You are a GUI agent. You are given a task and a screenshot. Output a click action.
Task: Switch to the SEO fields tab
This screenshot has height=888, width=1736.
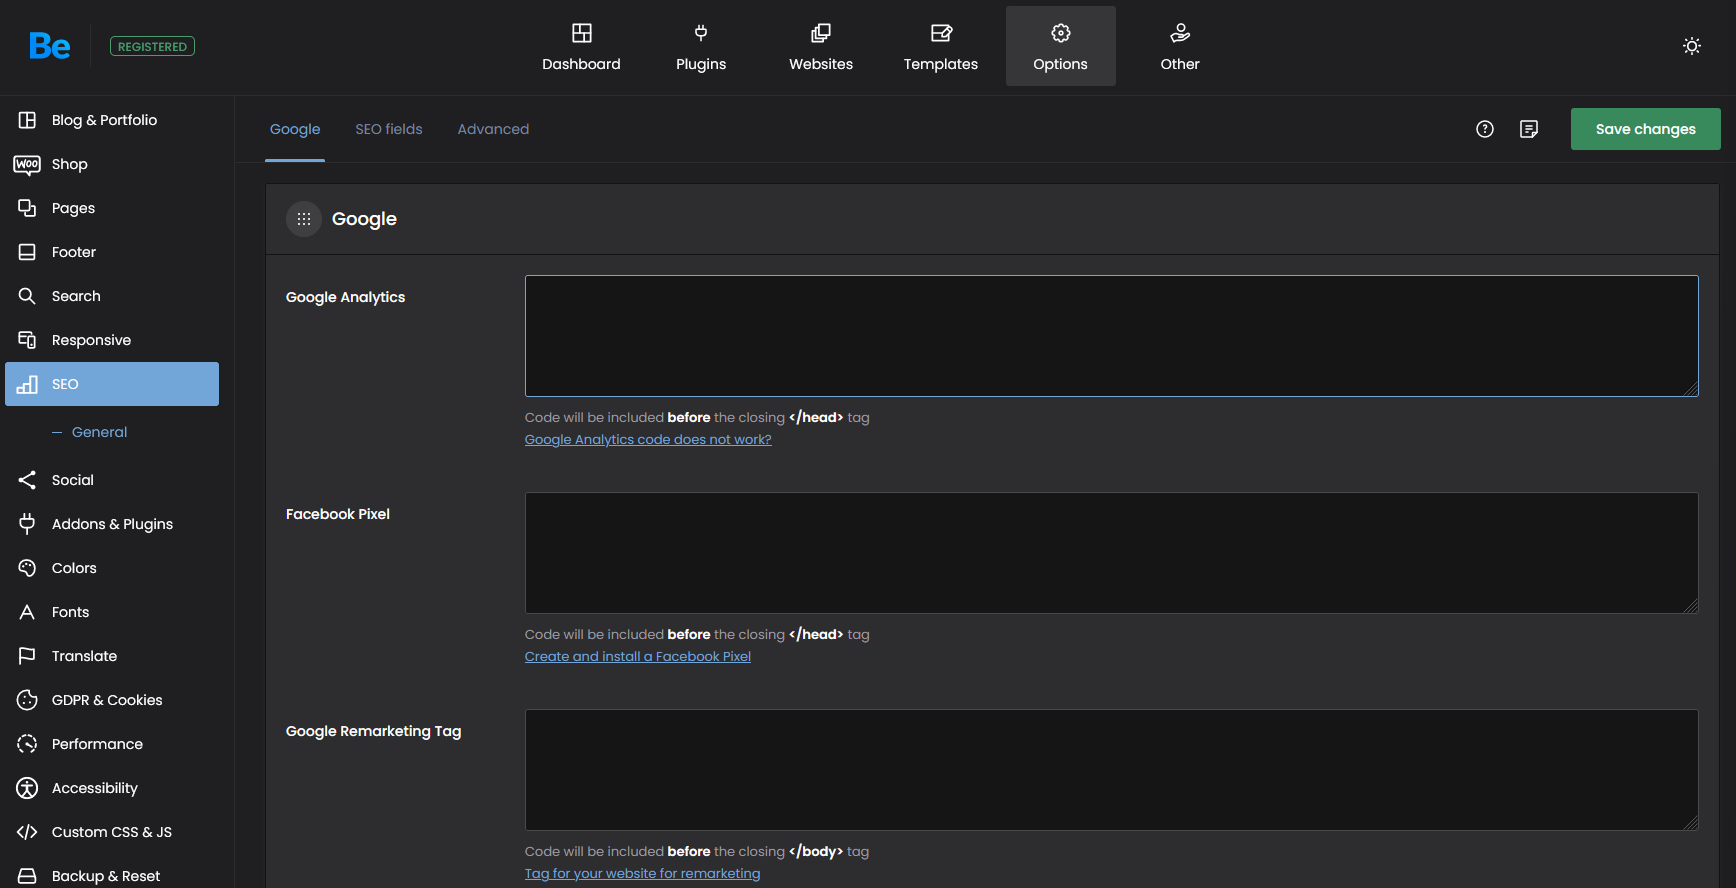click(389, 129)
